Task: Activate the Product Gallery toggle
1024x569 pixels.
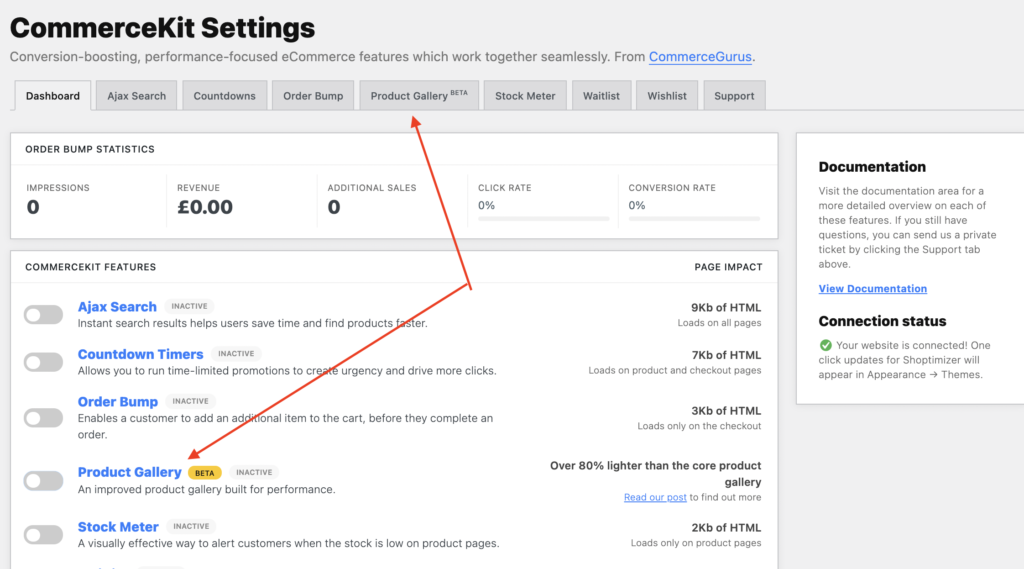Action: click(43, 481)
